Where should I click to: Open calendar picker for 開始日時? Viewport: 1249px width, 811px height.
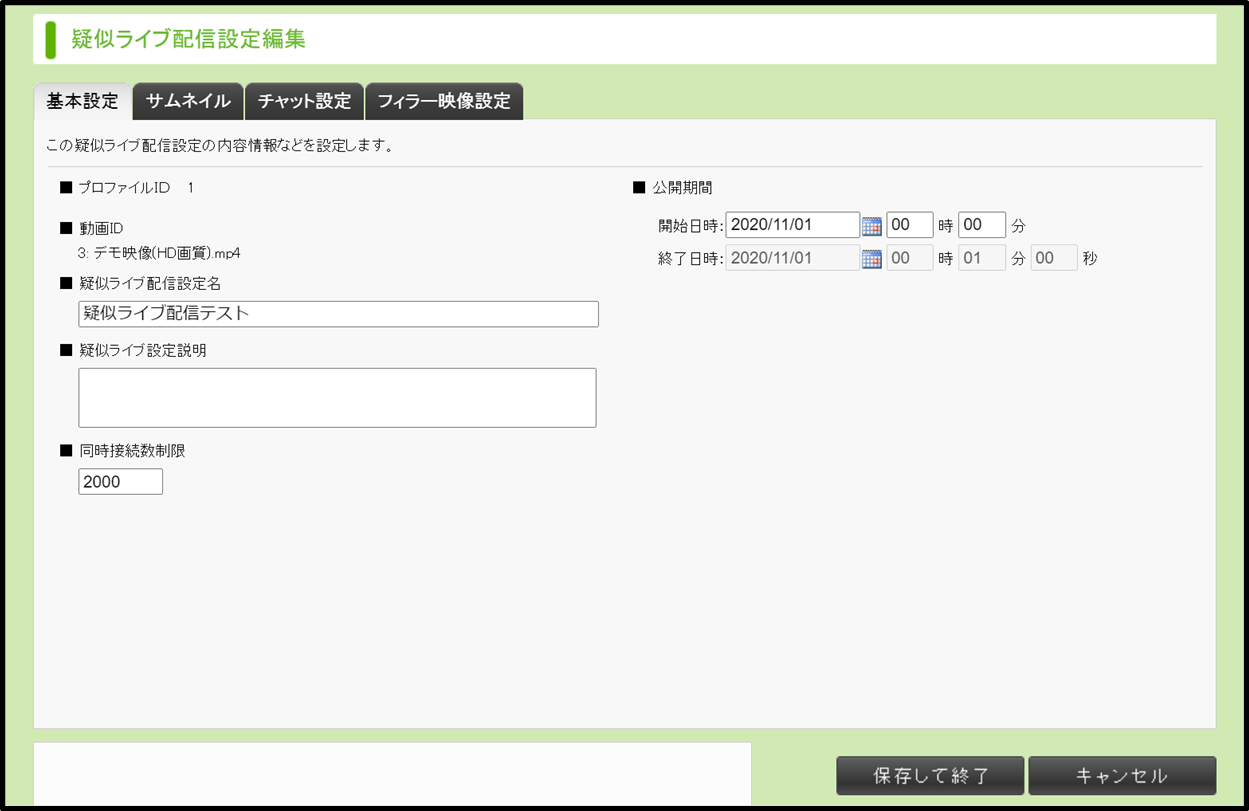[x=872, y=226]
